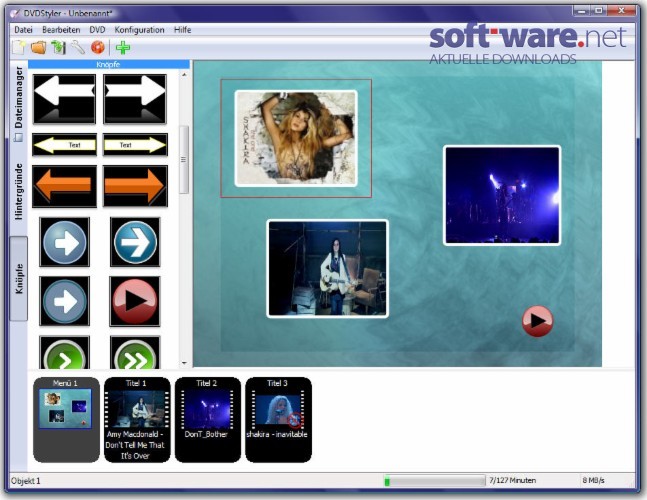647x500 pixels.
Task: Save the project via the toolbar icon
Action: [58, 47]
